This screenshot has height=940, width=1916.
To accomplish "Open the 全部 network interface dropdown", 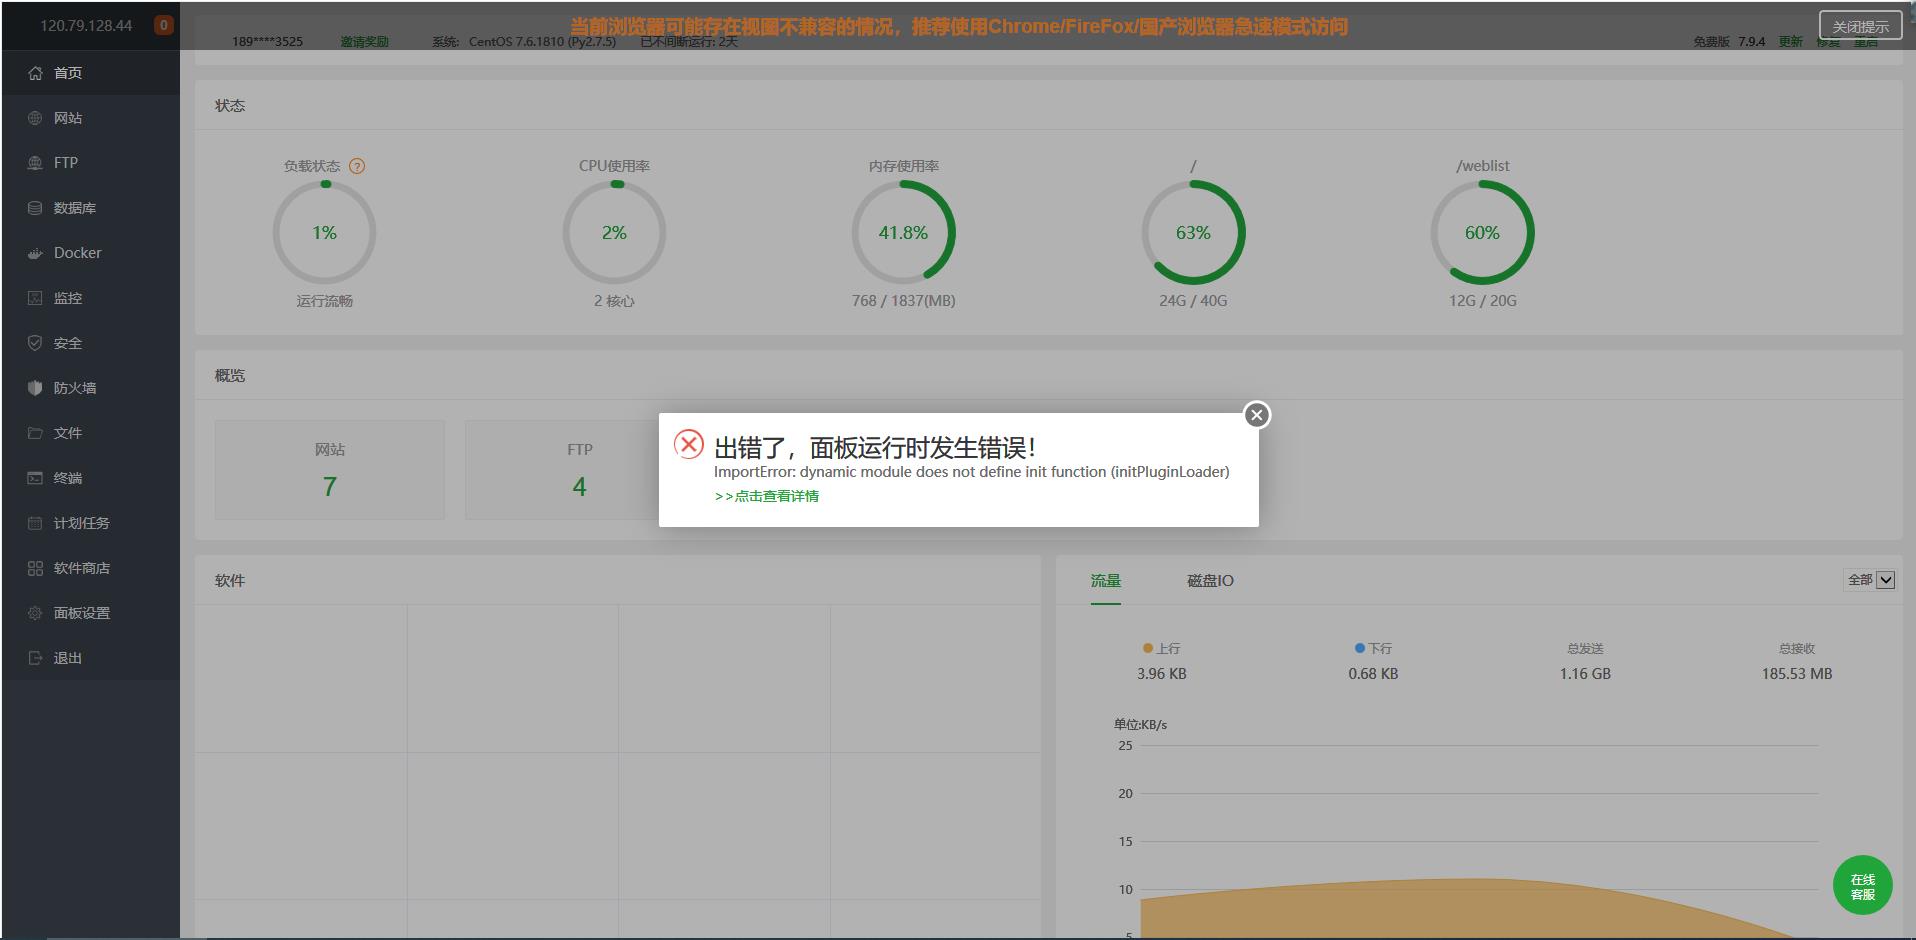I will pos(1870,580).
